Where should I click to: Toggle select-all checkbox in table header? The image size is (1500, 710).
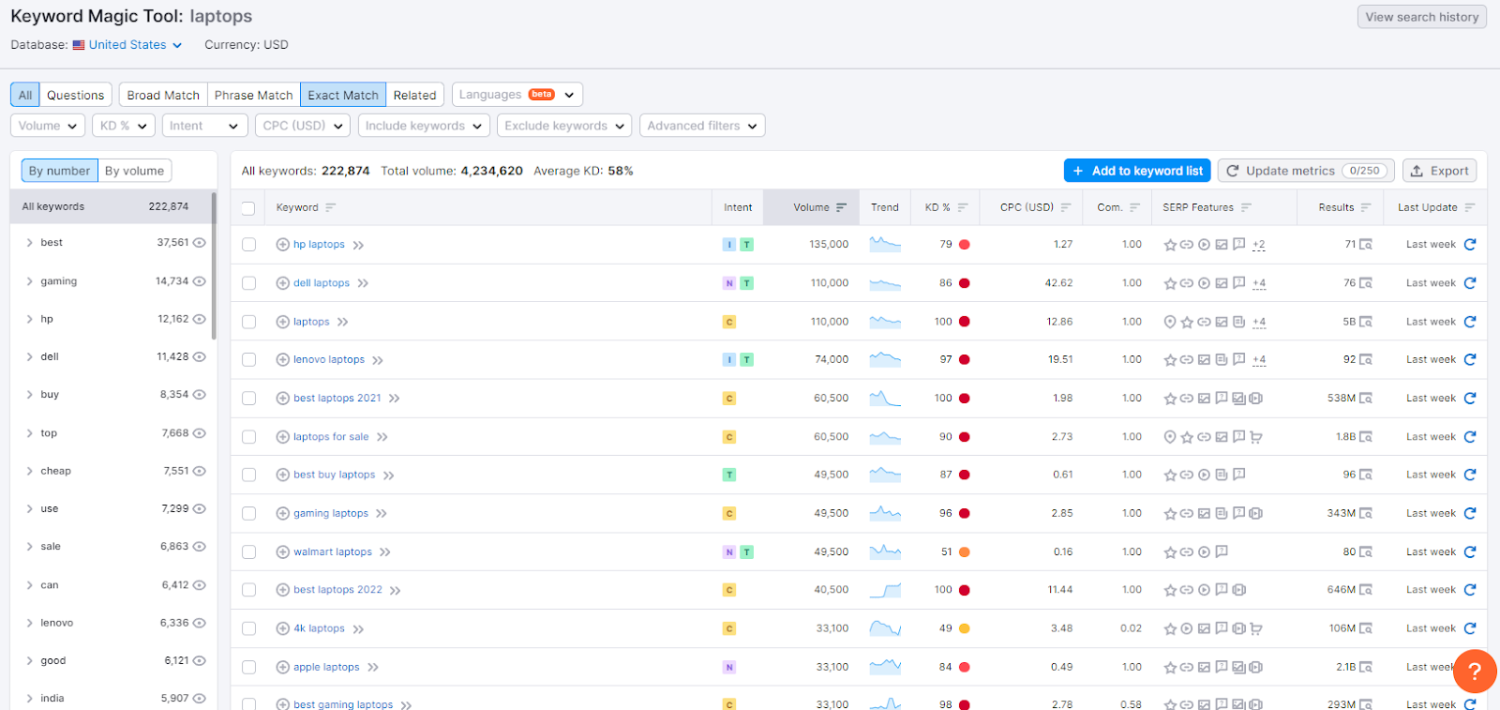[x=249, y=208]
